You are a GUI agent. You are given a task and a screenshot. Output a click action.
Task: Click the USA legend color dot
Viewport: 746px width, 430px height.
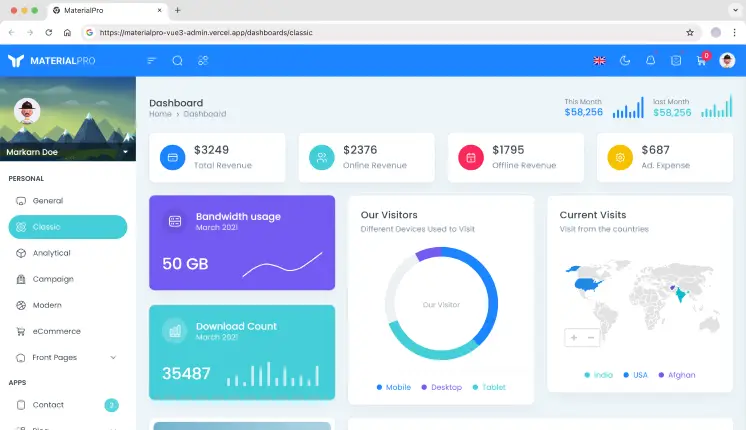626,375
